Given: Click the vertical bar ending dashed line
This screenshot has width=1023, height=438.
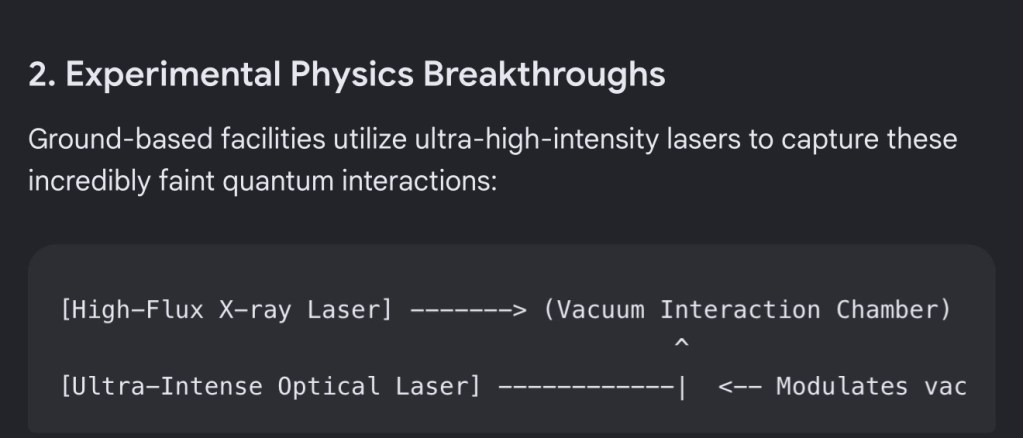Looking at the screenshot, I should point(682,387).
